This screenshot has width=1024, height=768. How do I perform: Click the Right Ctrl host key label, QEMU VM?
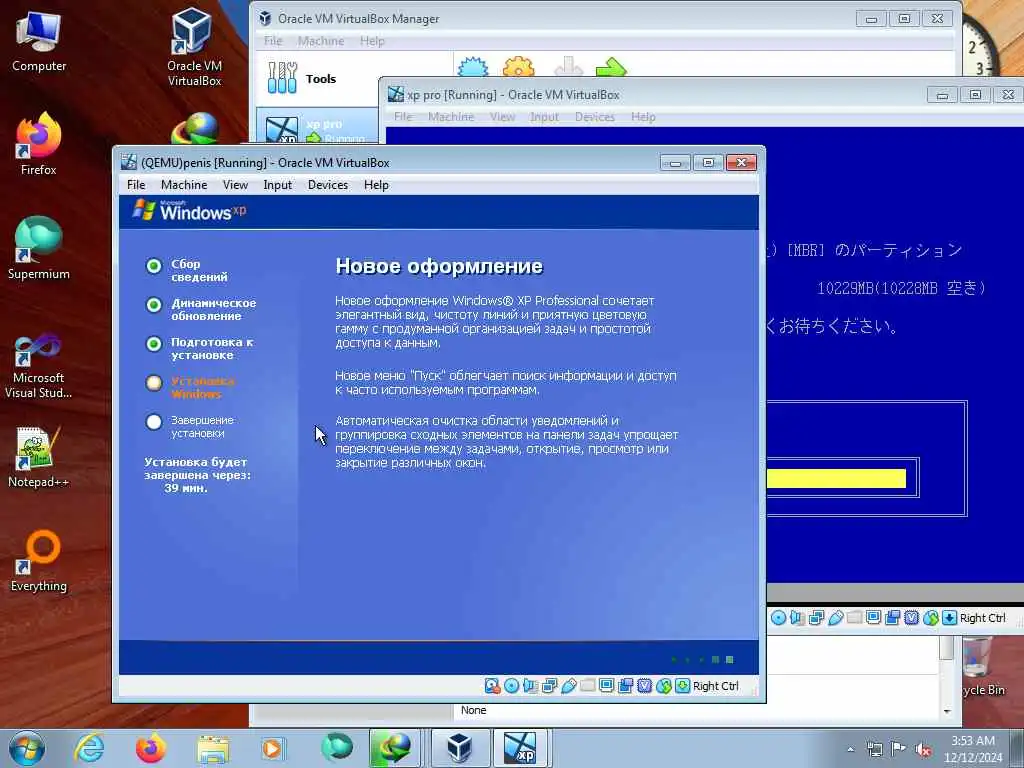click(716, 686)
